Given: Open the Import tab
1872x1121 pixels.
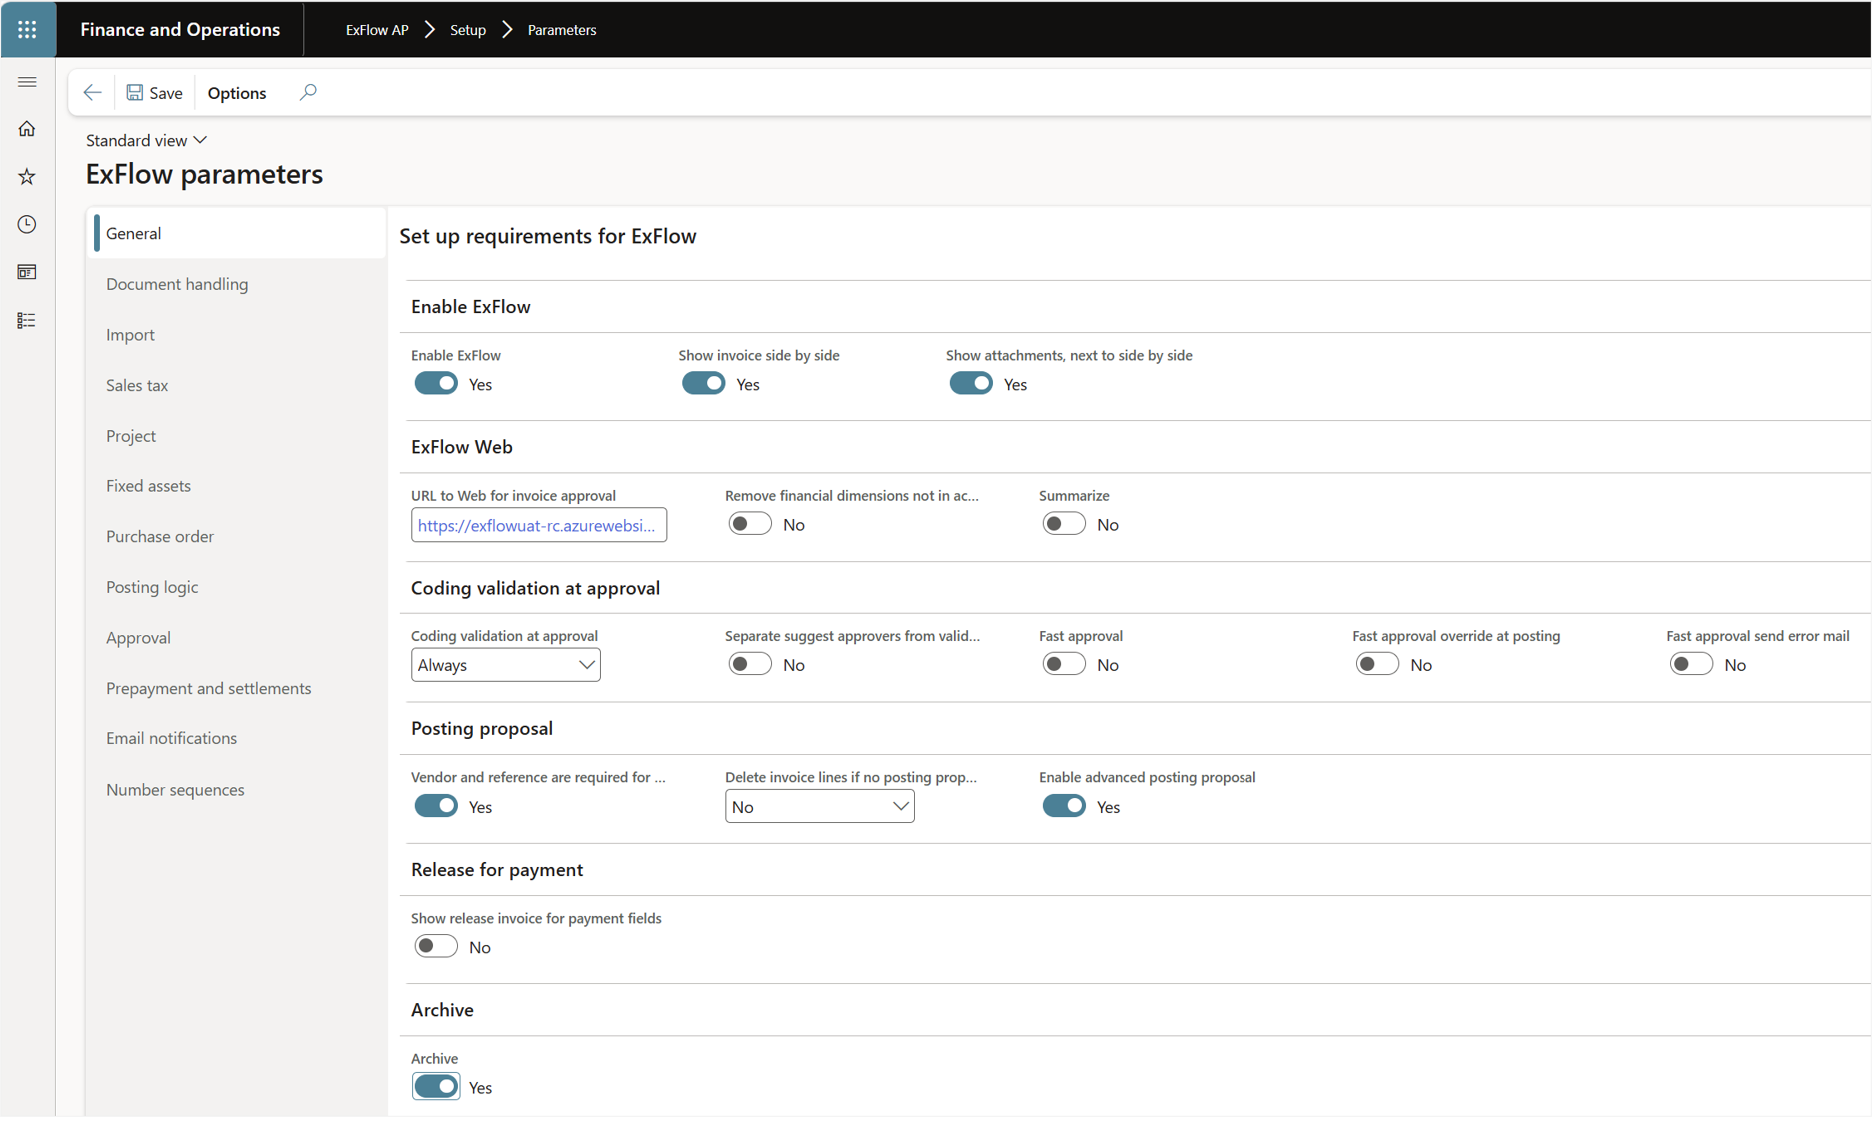Looking at the screenshot, I should tap(239, 334).
